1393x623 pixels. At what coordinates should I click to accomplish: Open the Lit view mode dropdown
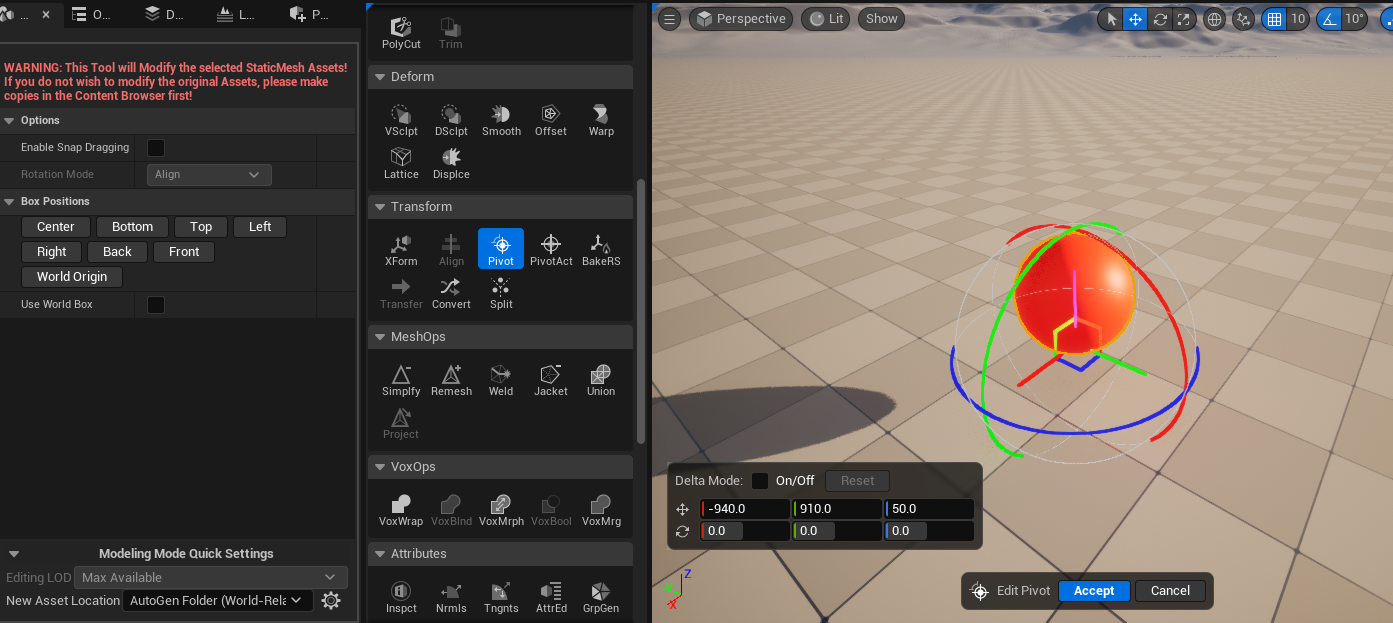[827, 19]
